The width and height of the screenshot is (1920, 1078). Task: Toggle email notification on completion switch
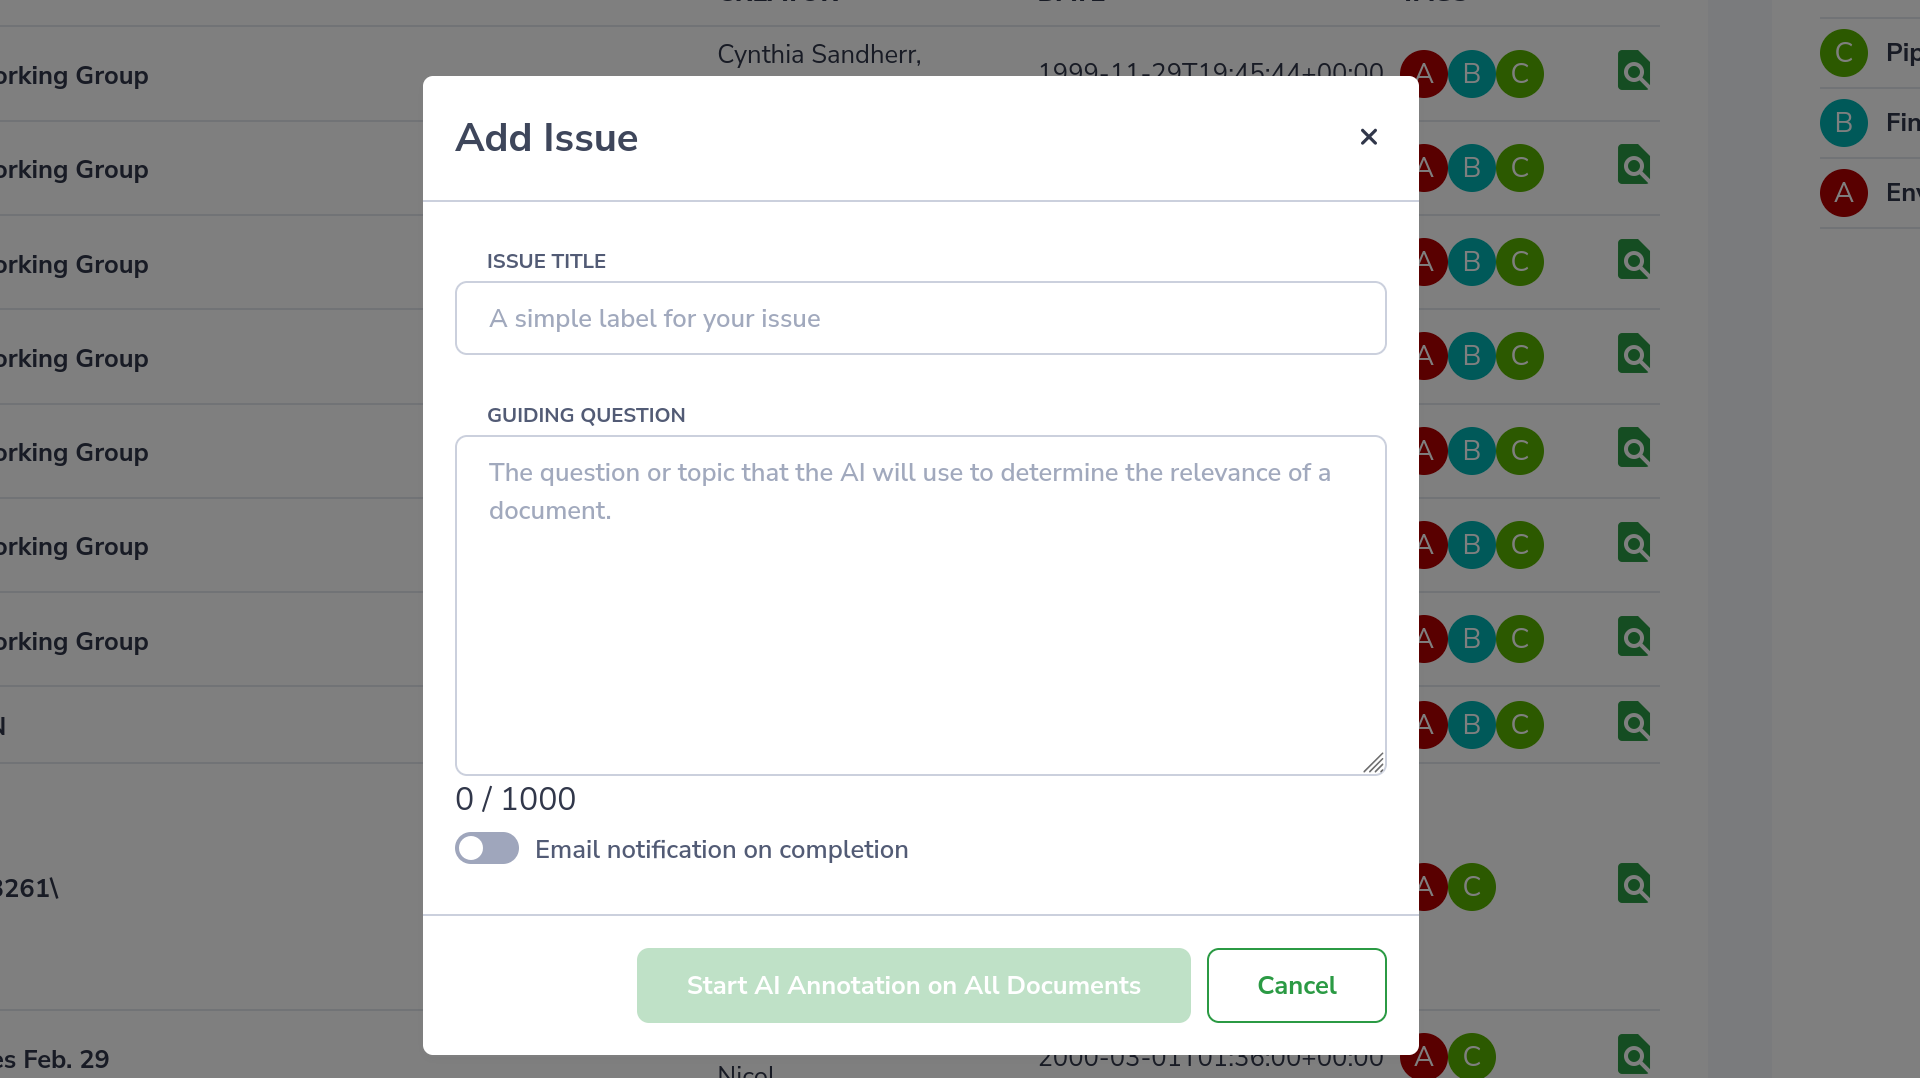[487, 849]
